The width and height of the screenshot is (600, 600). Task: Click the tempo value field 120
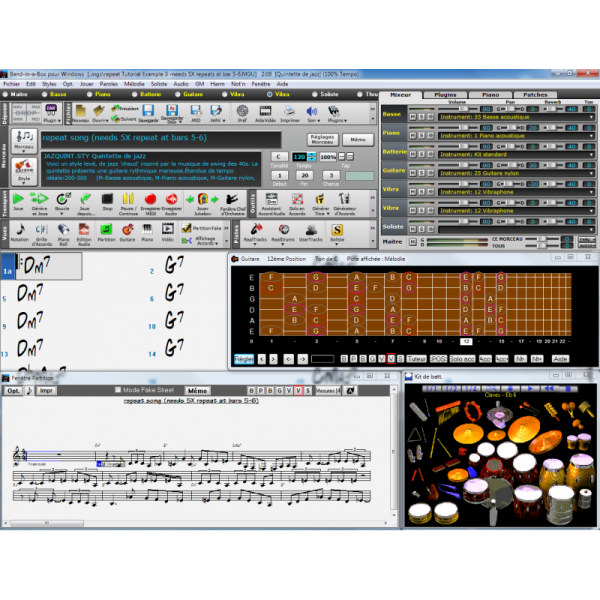[x=299, y=157]
